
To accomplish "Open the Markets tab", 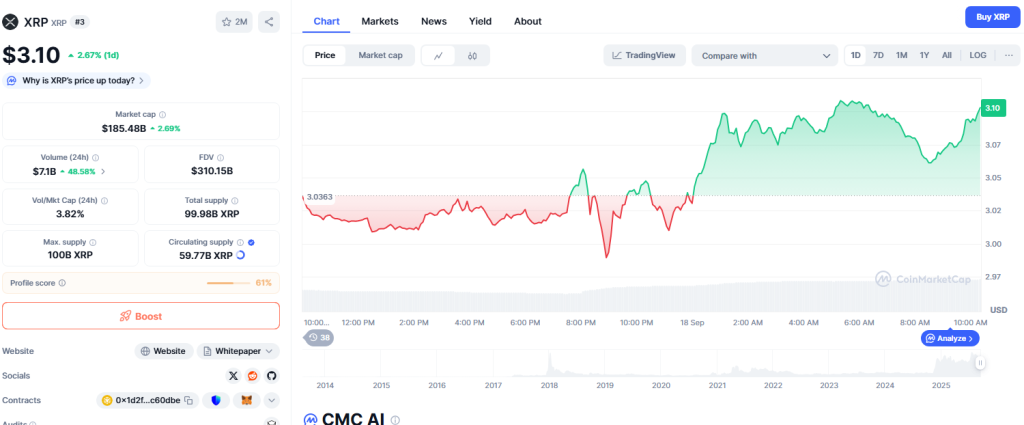I will click(379, 21).
